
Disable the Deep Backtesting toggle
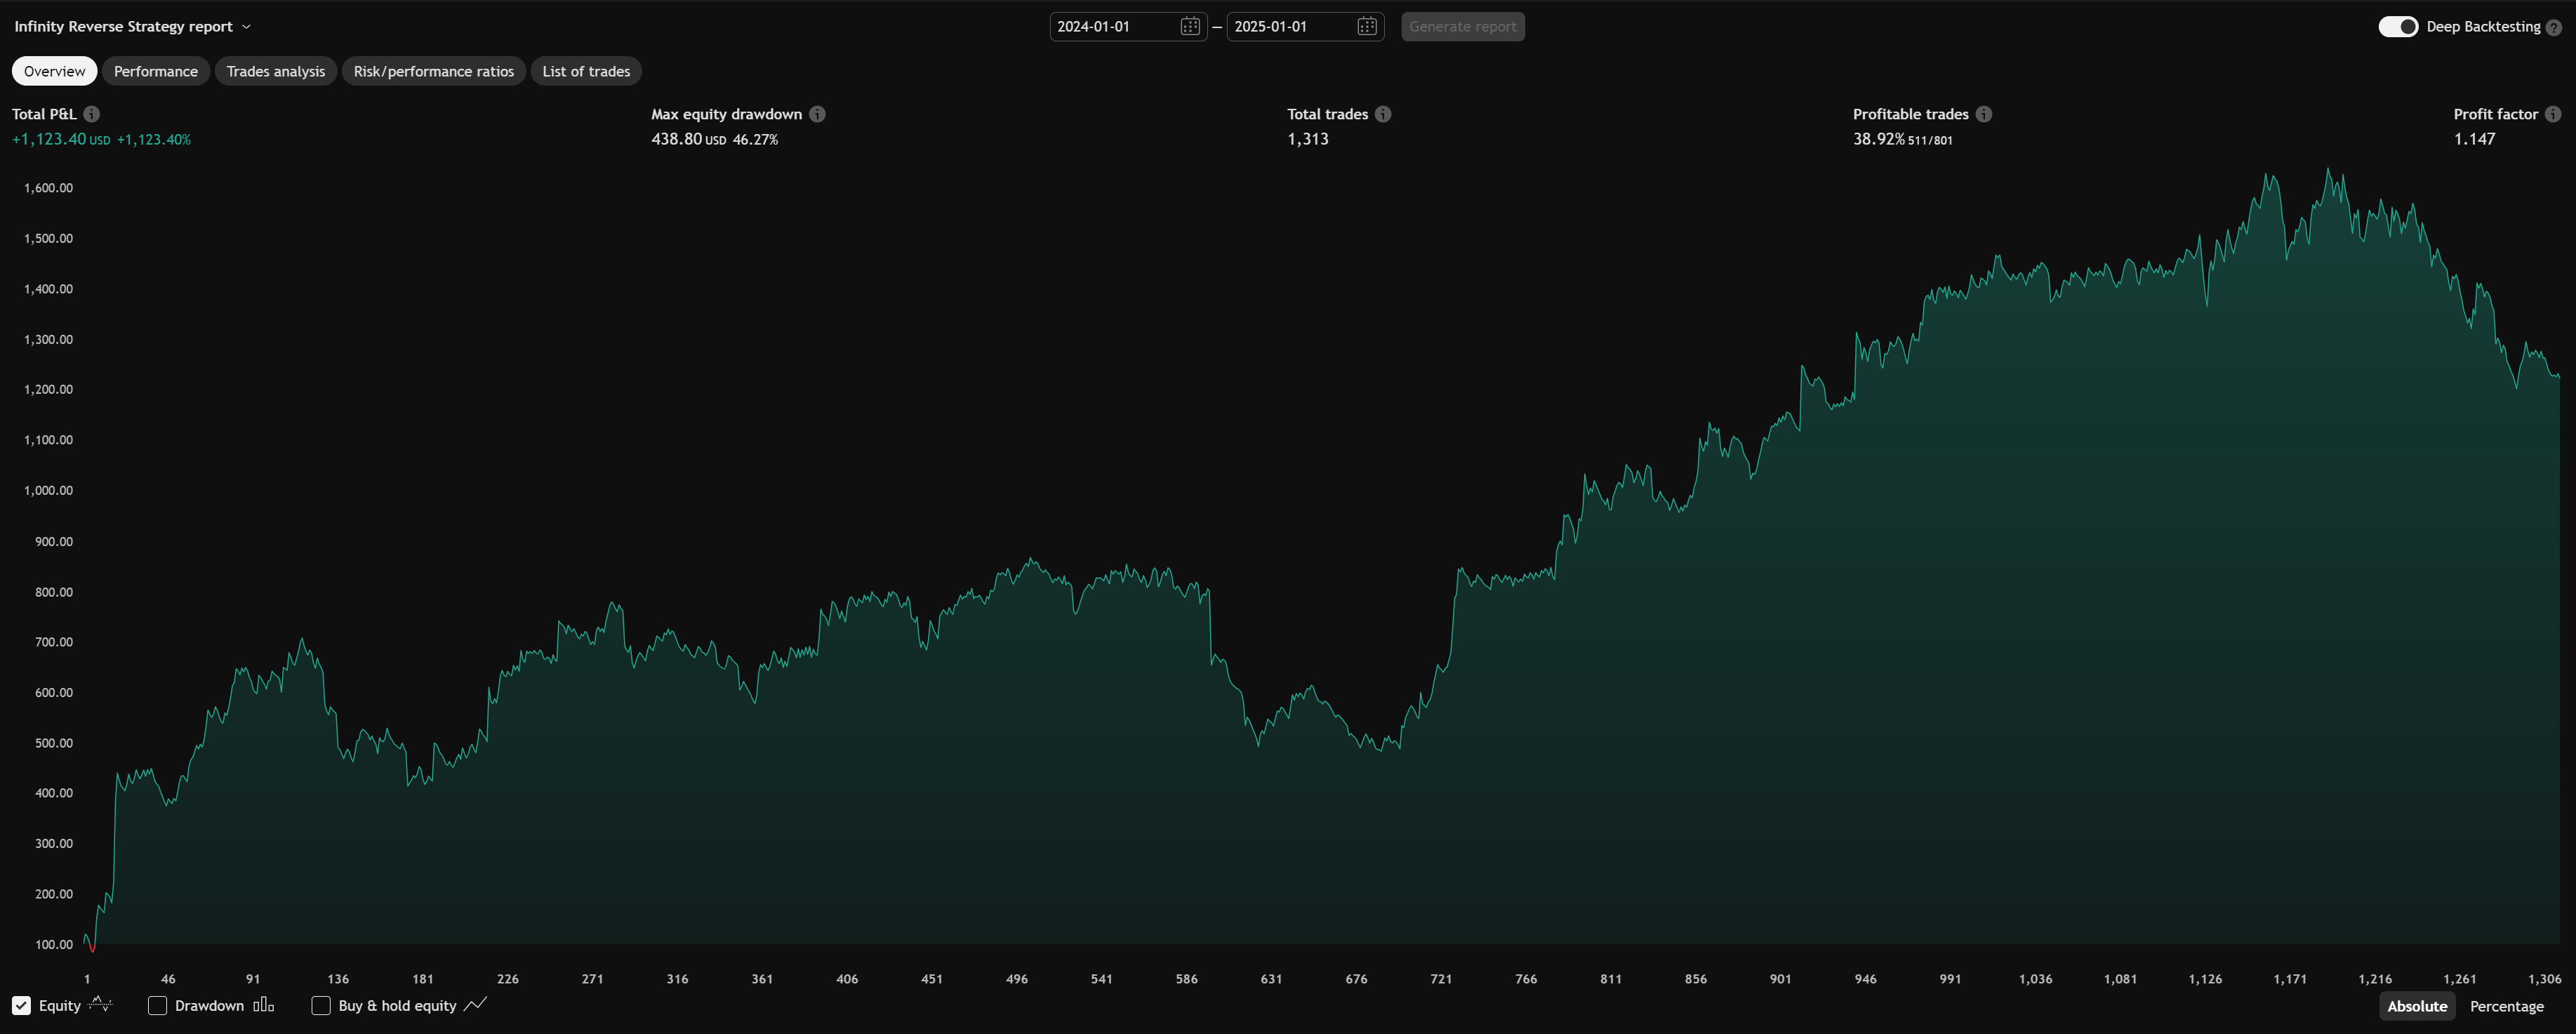tap(2398, 27)
